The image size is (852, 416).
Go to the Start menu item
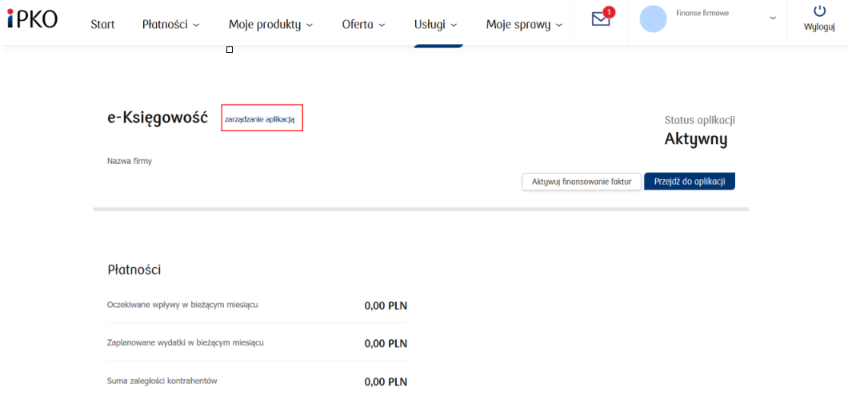coord(103,24)
